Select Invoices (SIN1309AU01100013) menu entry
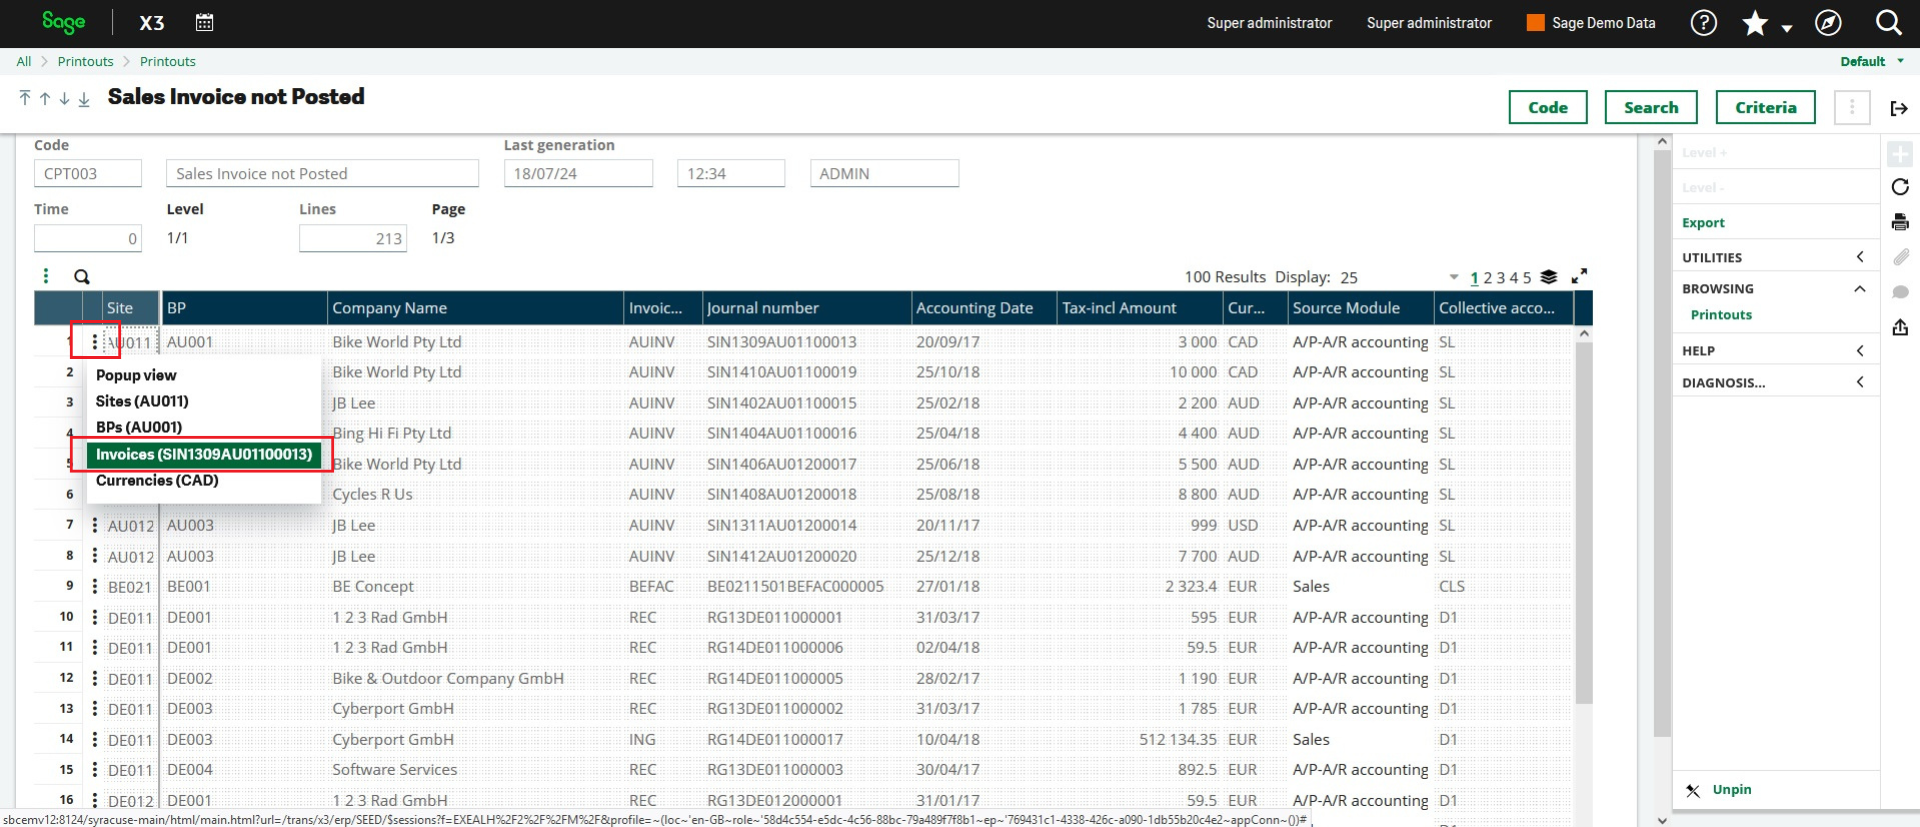 point(204,454)
